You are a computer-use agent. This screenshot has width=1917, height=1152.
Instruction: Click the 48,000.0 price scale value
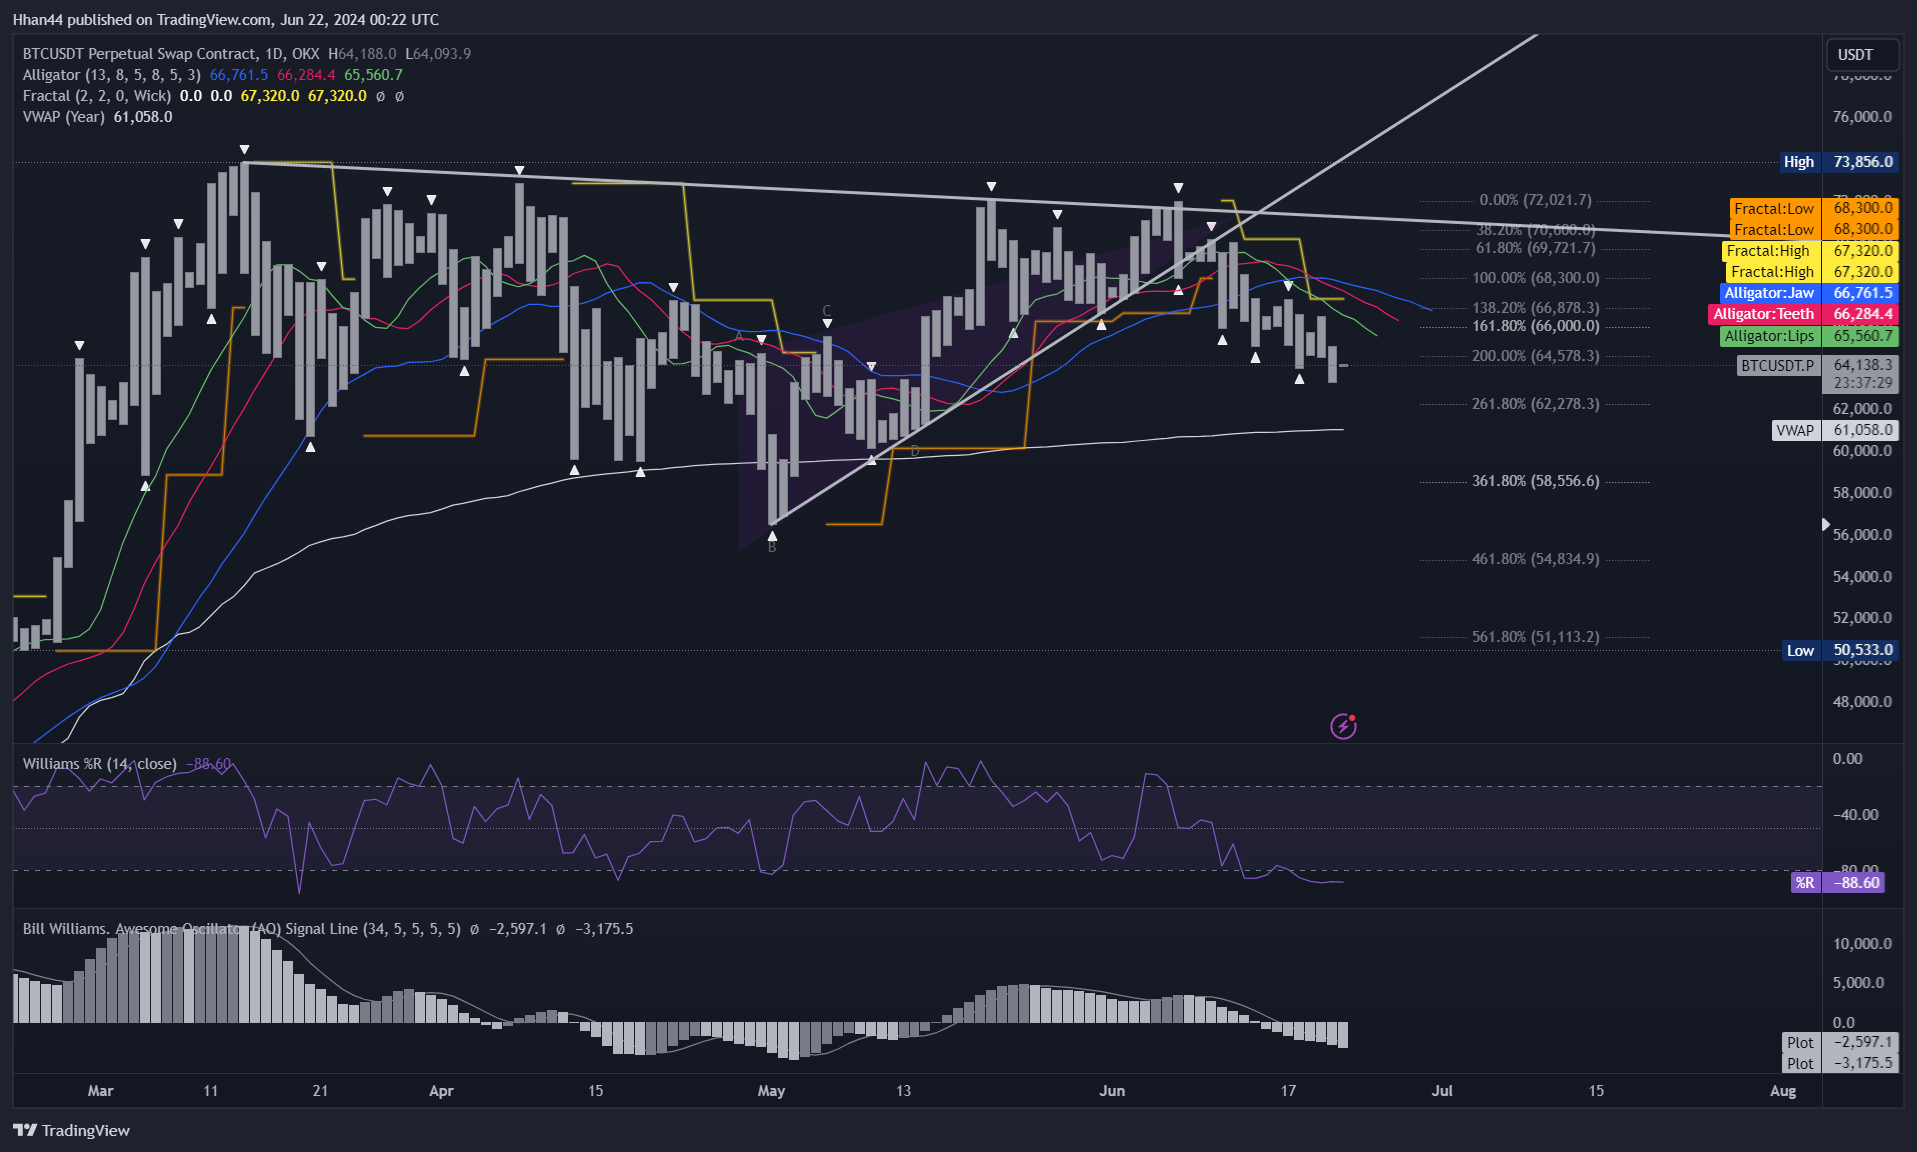(x=1862, y=701)
